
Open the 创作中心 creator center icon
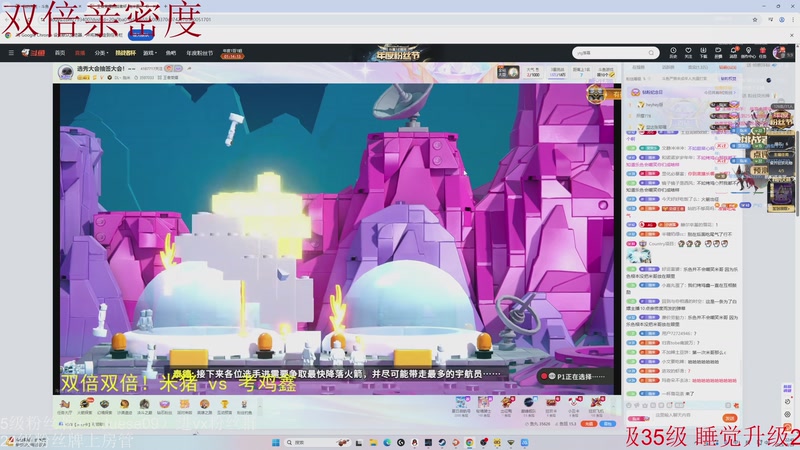click(748, 53)
